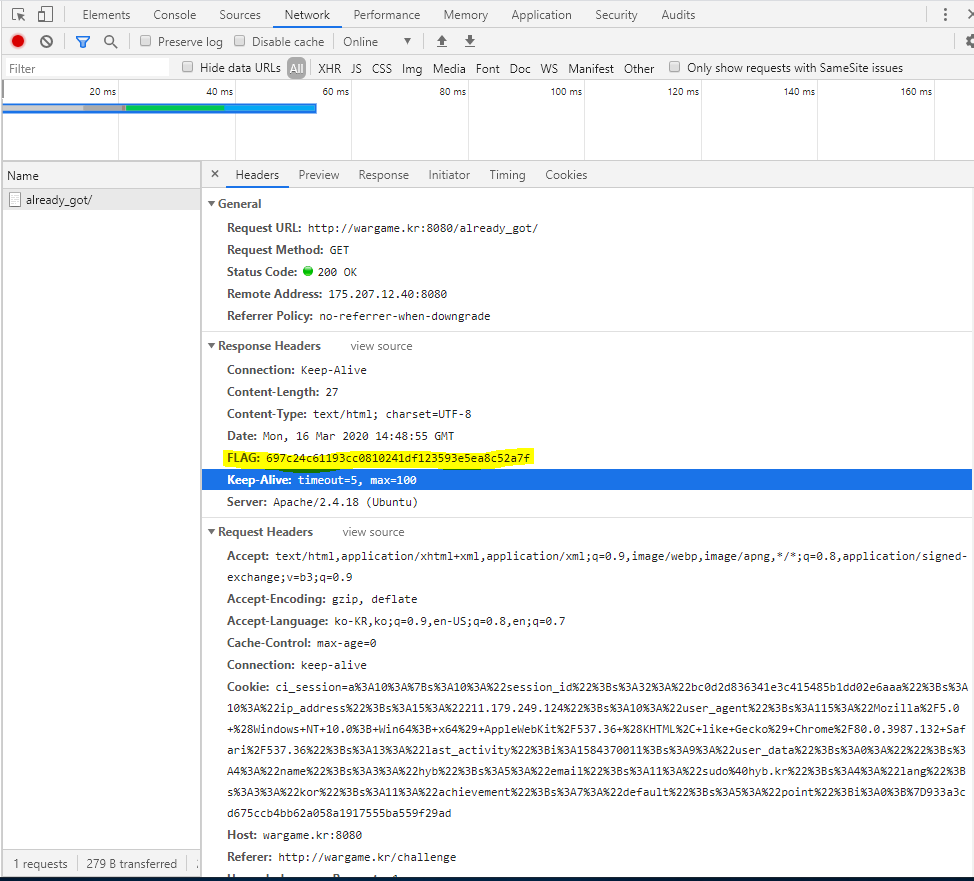The width and height of the screenshot is (974, 881).
Task: Filter requests by JS
Action: coord(356,68)
